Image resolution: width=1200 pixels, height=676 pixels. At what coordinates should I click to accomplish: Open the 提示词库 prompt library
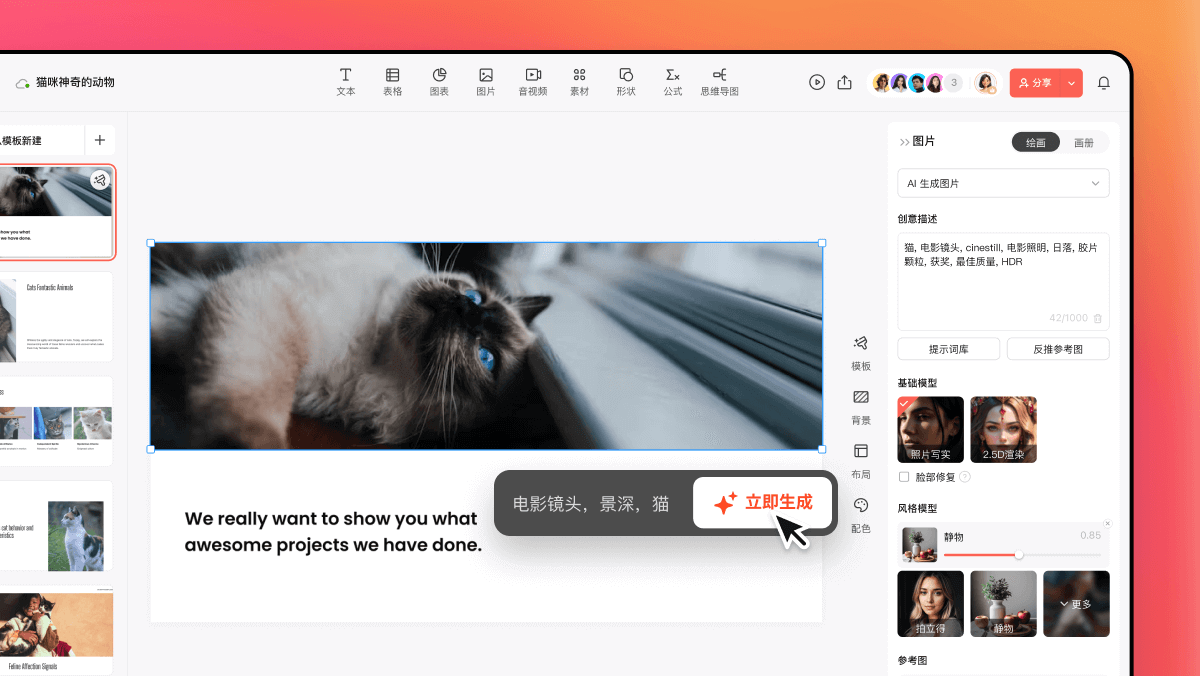tap(948, 348)
